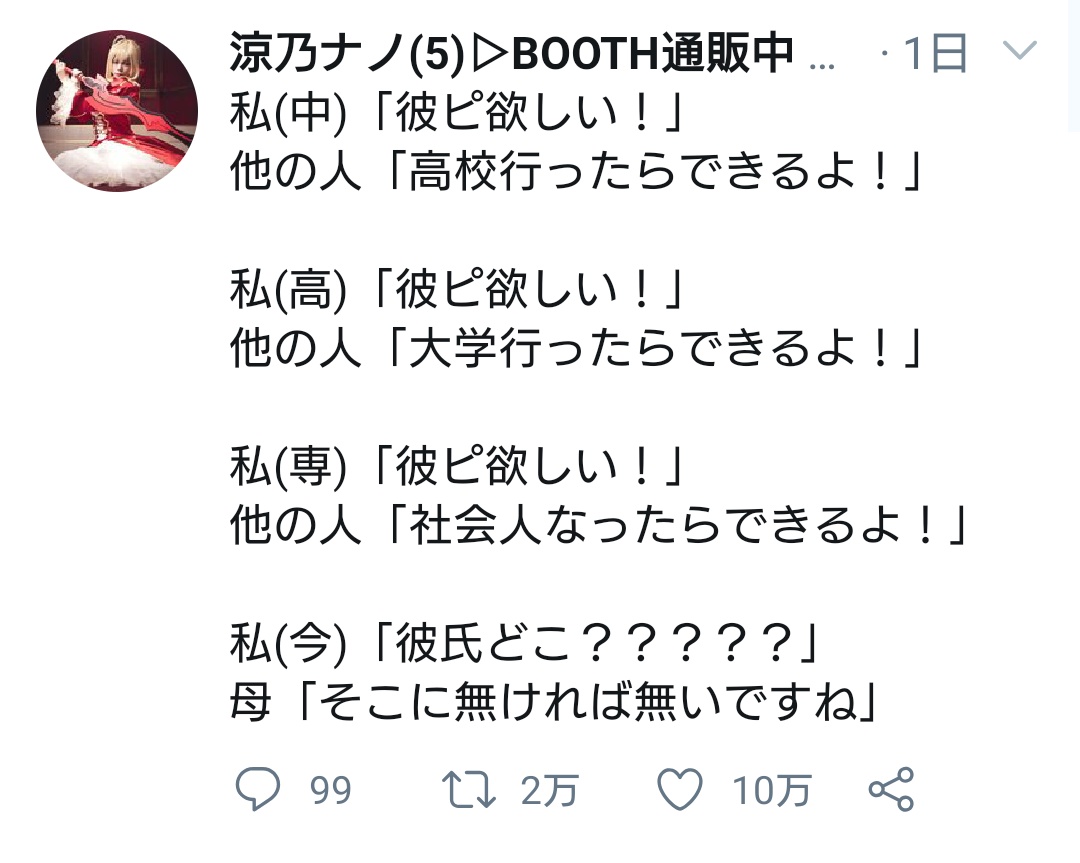
Task: Retweet this post using the arrows icon
Action: point(468,789)
